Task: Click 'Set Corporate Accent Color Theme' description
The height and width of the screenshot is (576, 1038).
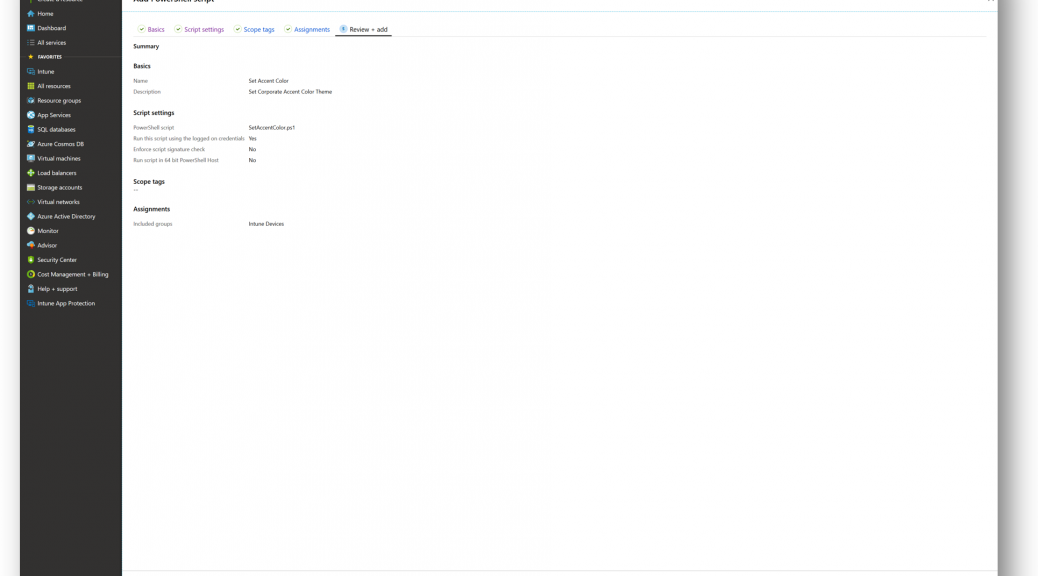Action: (x=290, y=92)
